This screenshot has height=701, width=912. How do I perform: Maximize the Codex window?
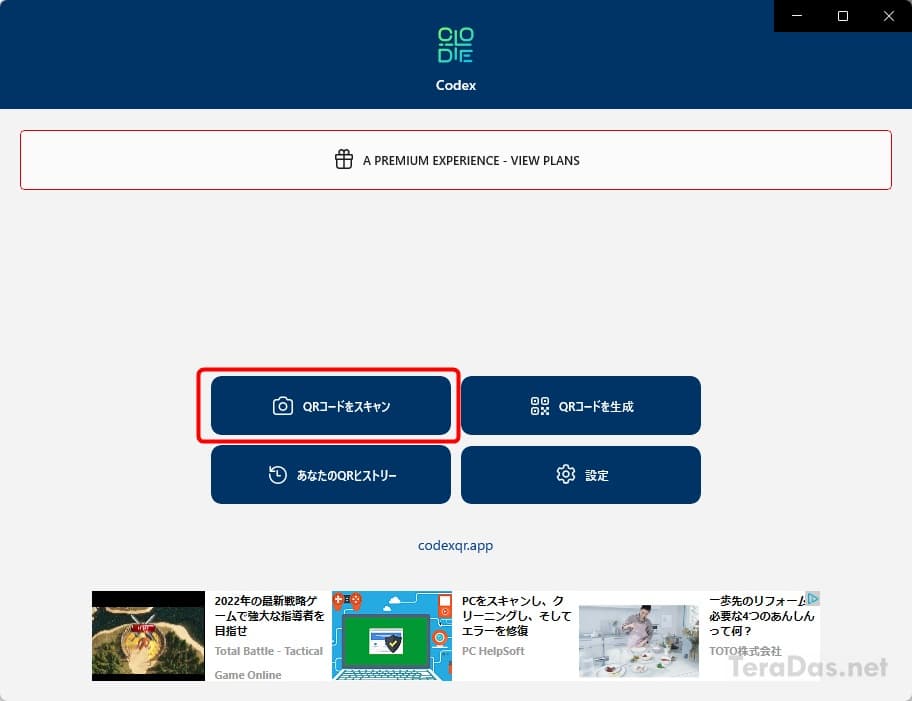[843, 16]
